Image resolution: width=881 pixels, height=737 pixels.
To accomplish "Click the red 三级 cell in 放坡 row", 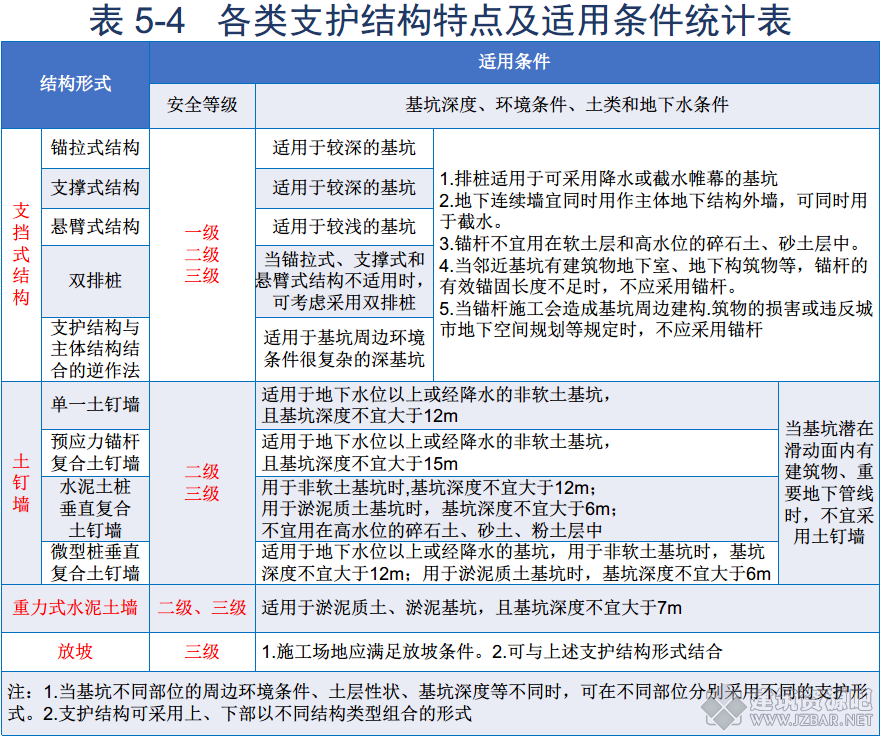I will [x=202, y=652].
